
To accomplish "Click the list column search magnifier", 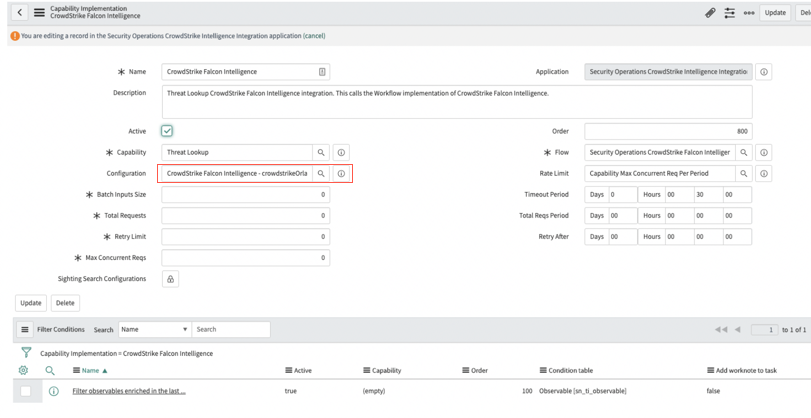I will tap(50, 370).
